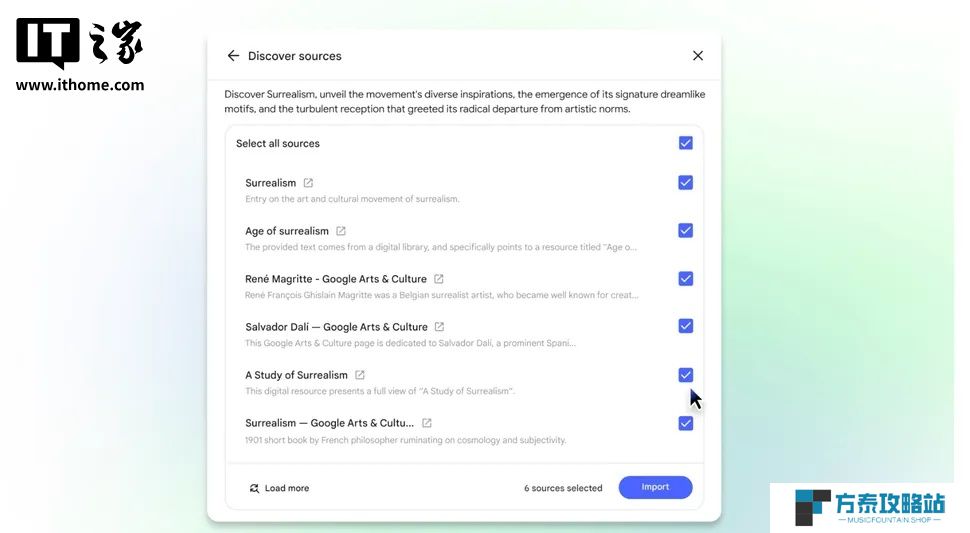Open external link icon beside Age of surrealism
Image resolution: width=970 pixels, height=533 pixels.
point(341,231)
